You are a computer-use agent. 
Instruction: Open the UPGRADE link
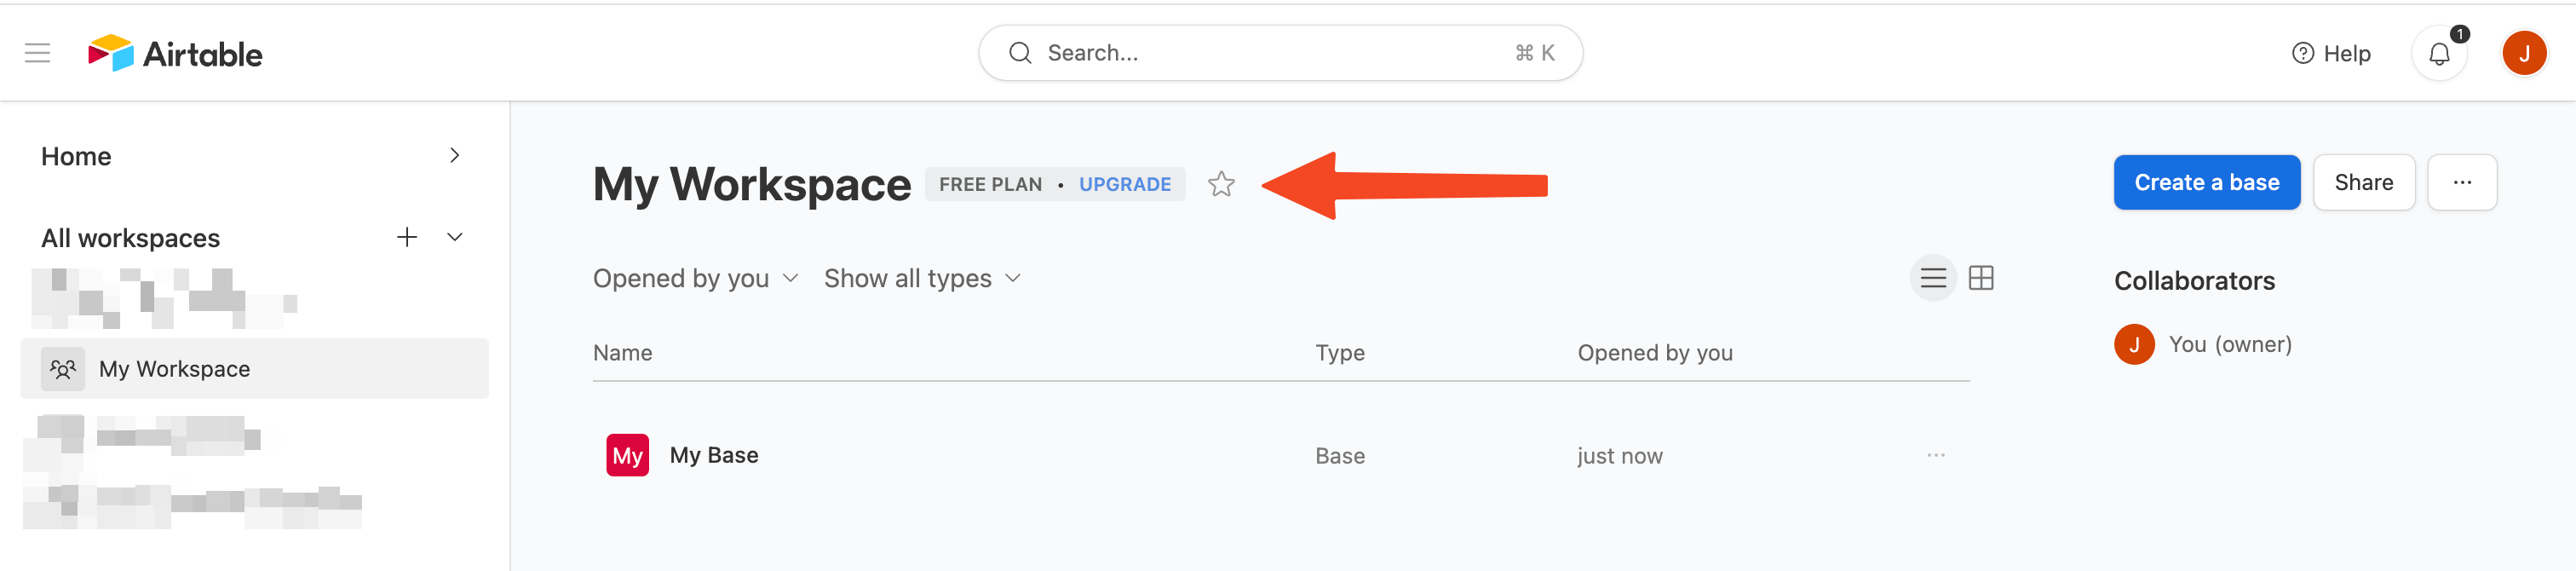[x=1124, y=184]
